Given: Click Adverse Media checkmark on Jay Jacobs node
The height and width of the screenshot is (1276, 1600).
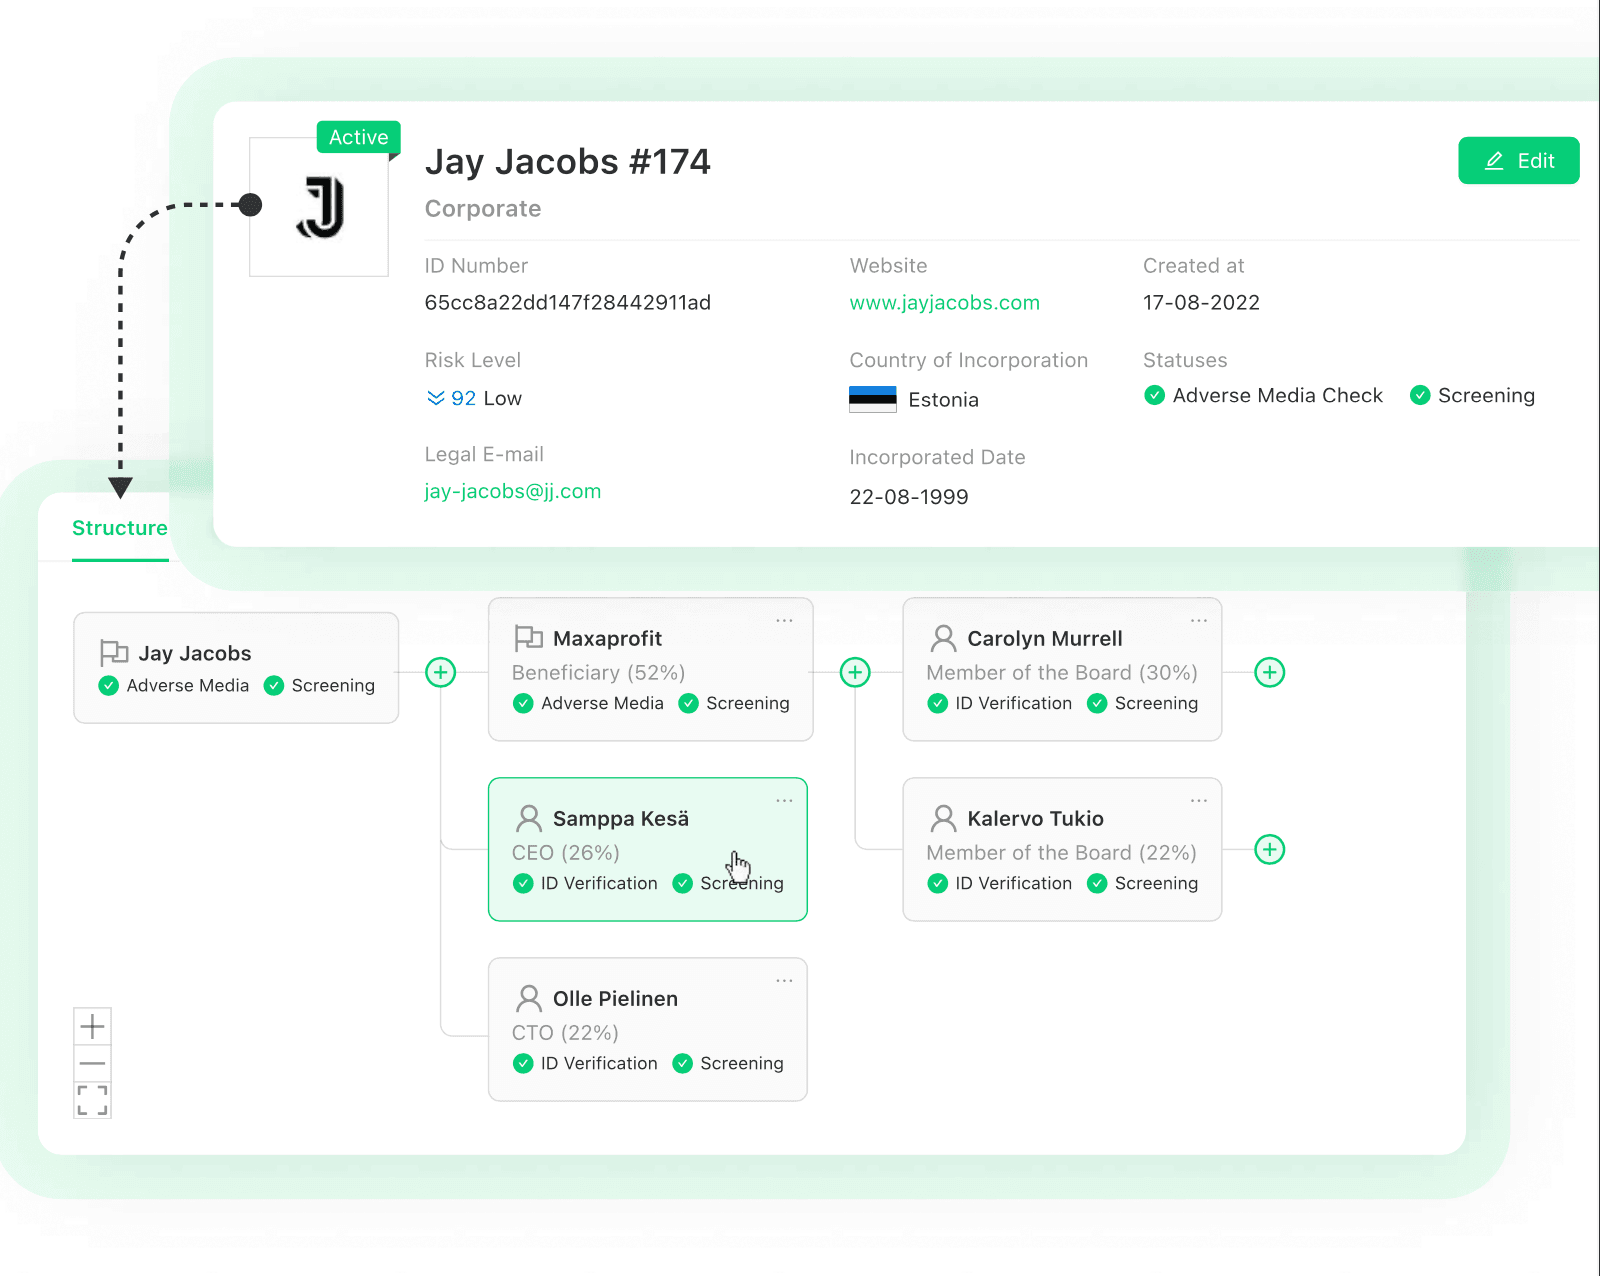Looking at the screenshot, I should (109, 685).
